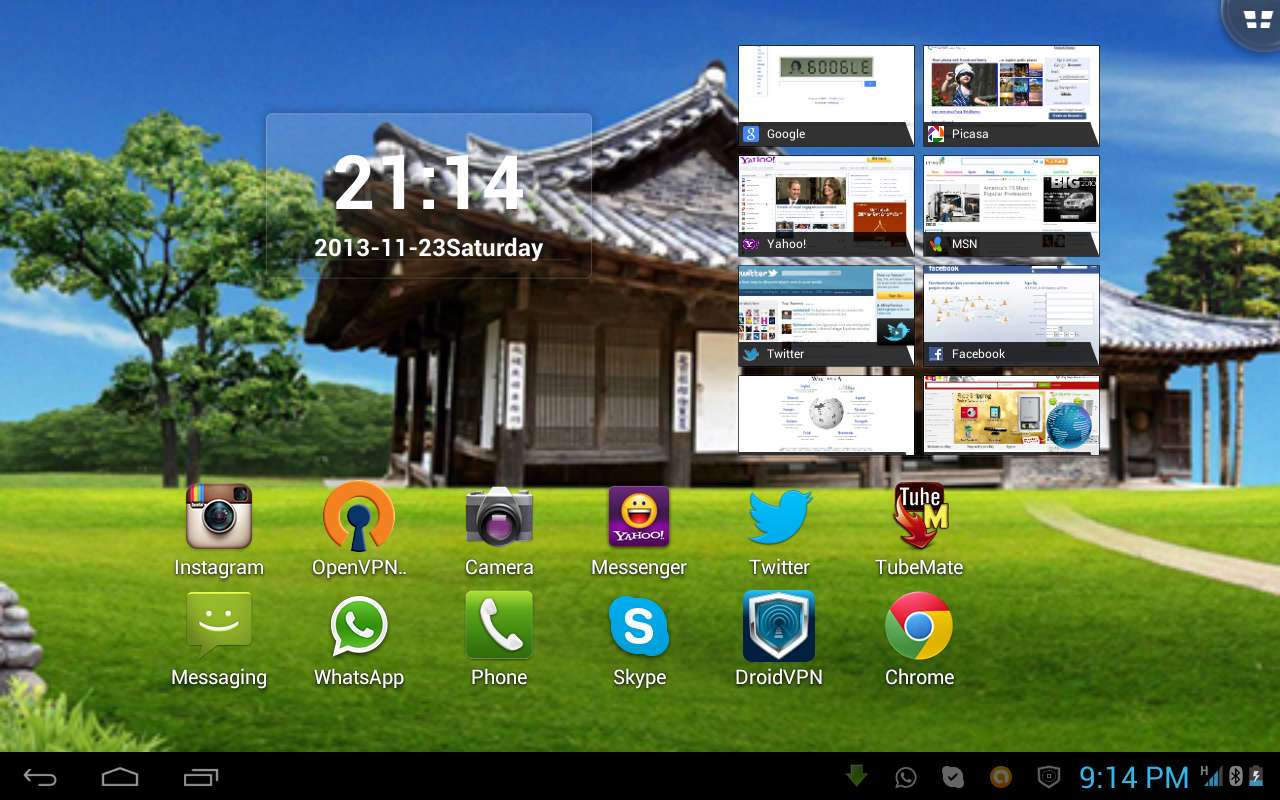Launch WhatsApp from the home screen

[x=359, y=627]
